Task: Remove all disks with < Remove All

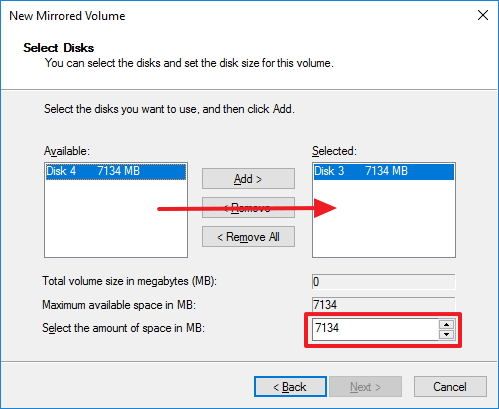Action: coord(248,237)
